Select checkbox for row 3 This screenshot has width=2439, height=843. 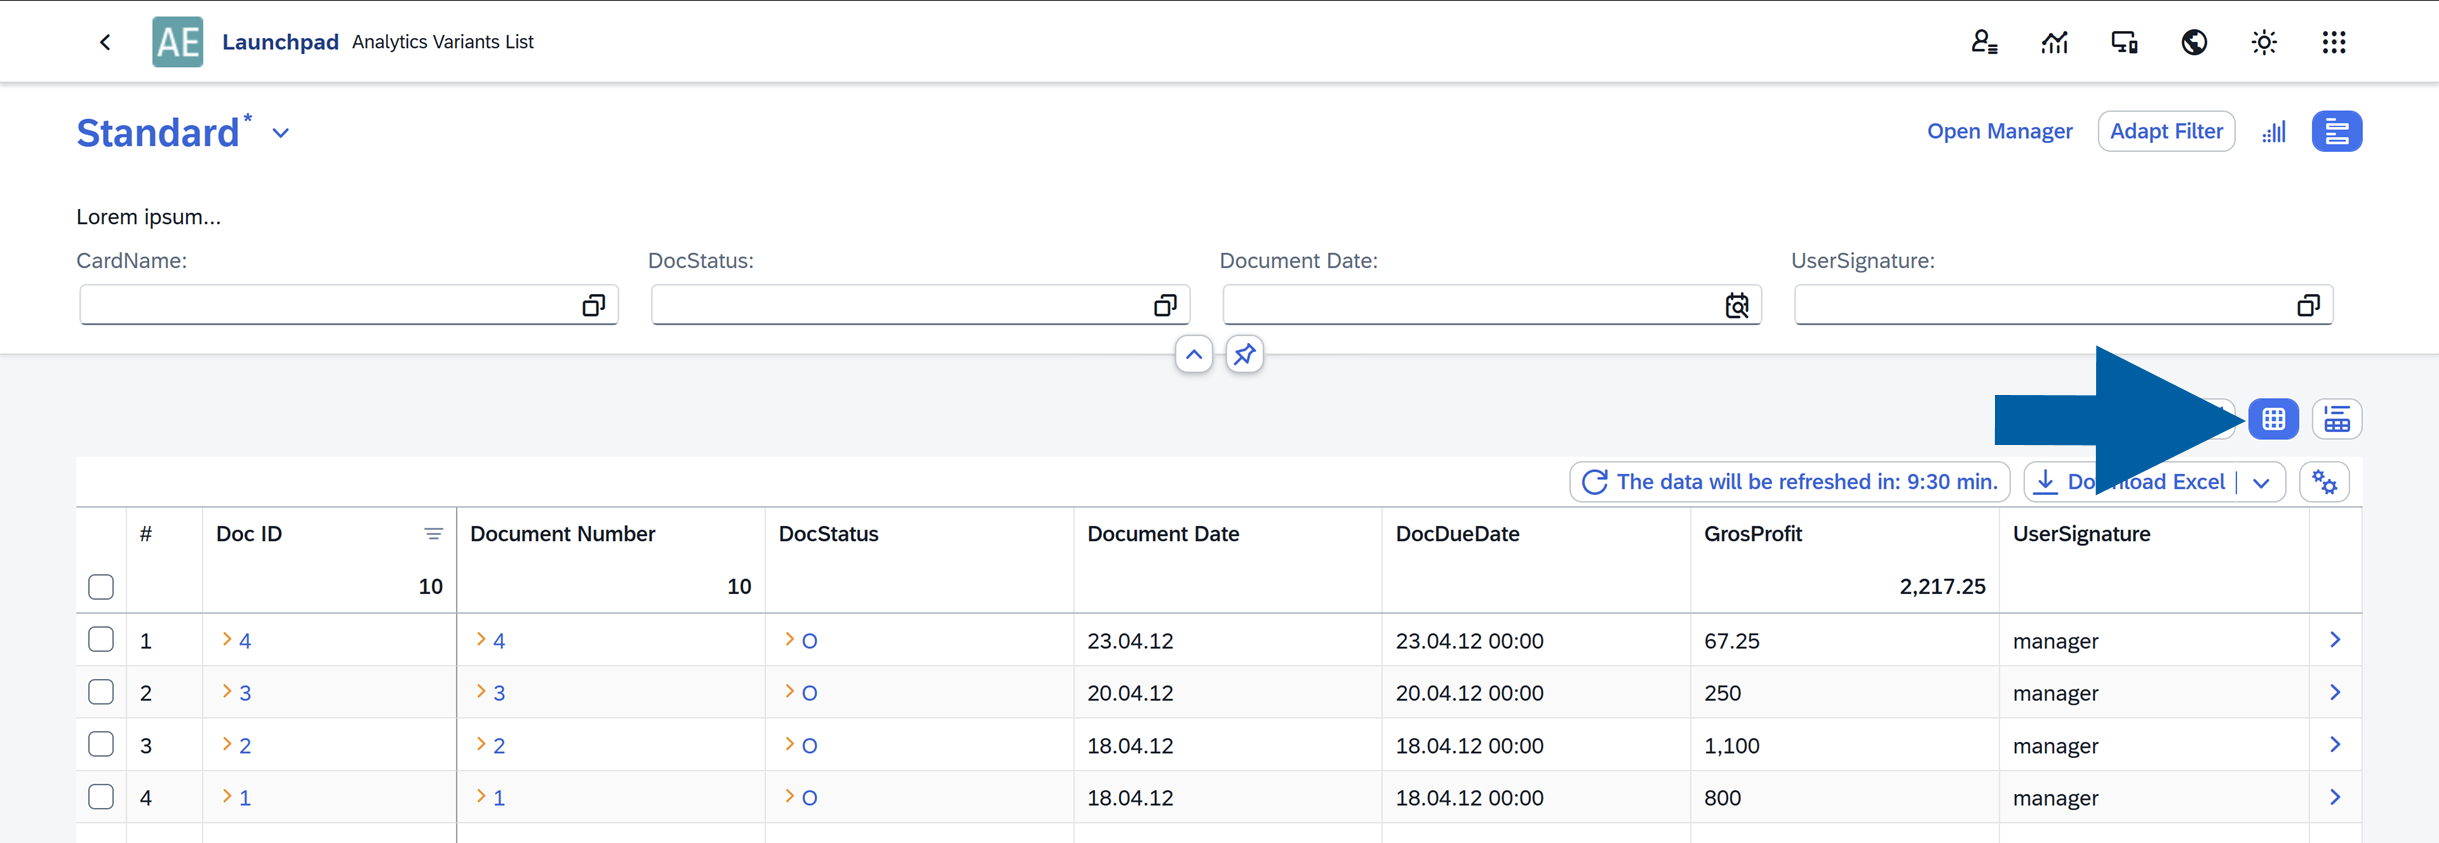(x=101, y=745)
